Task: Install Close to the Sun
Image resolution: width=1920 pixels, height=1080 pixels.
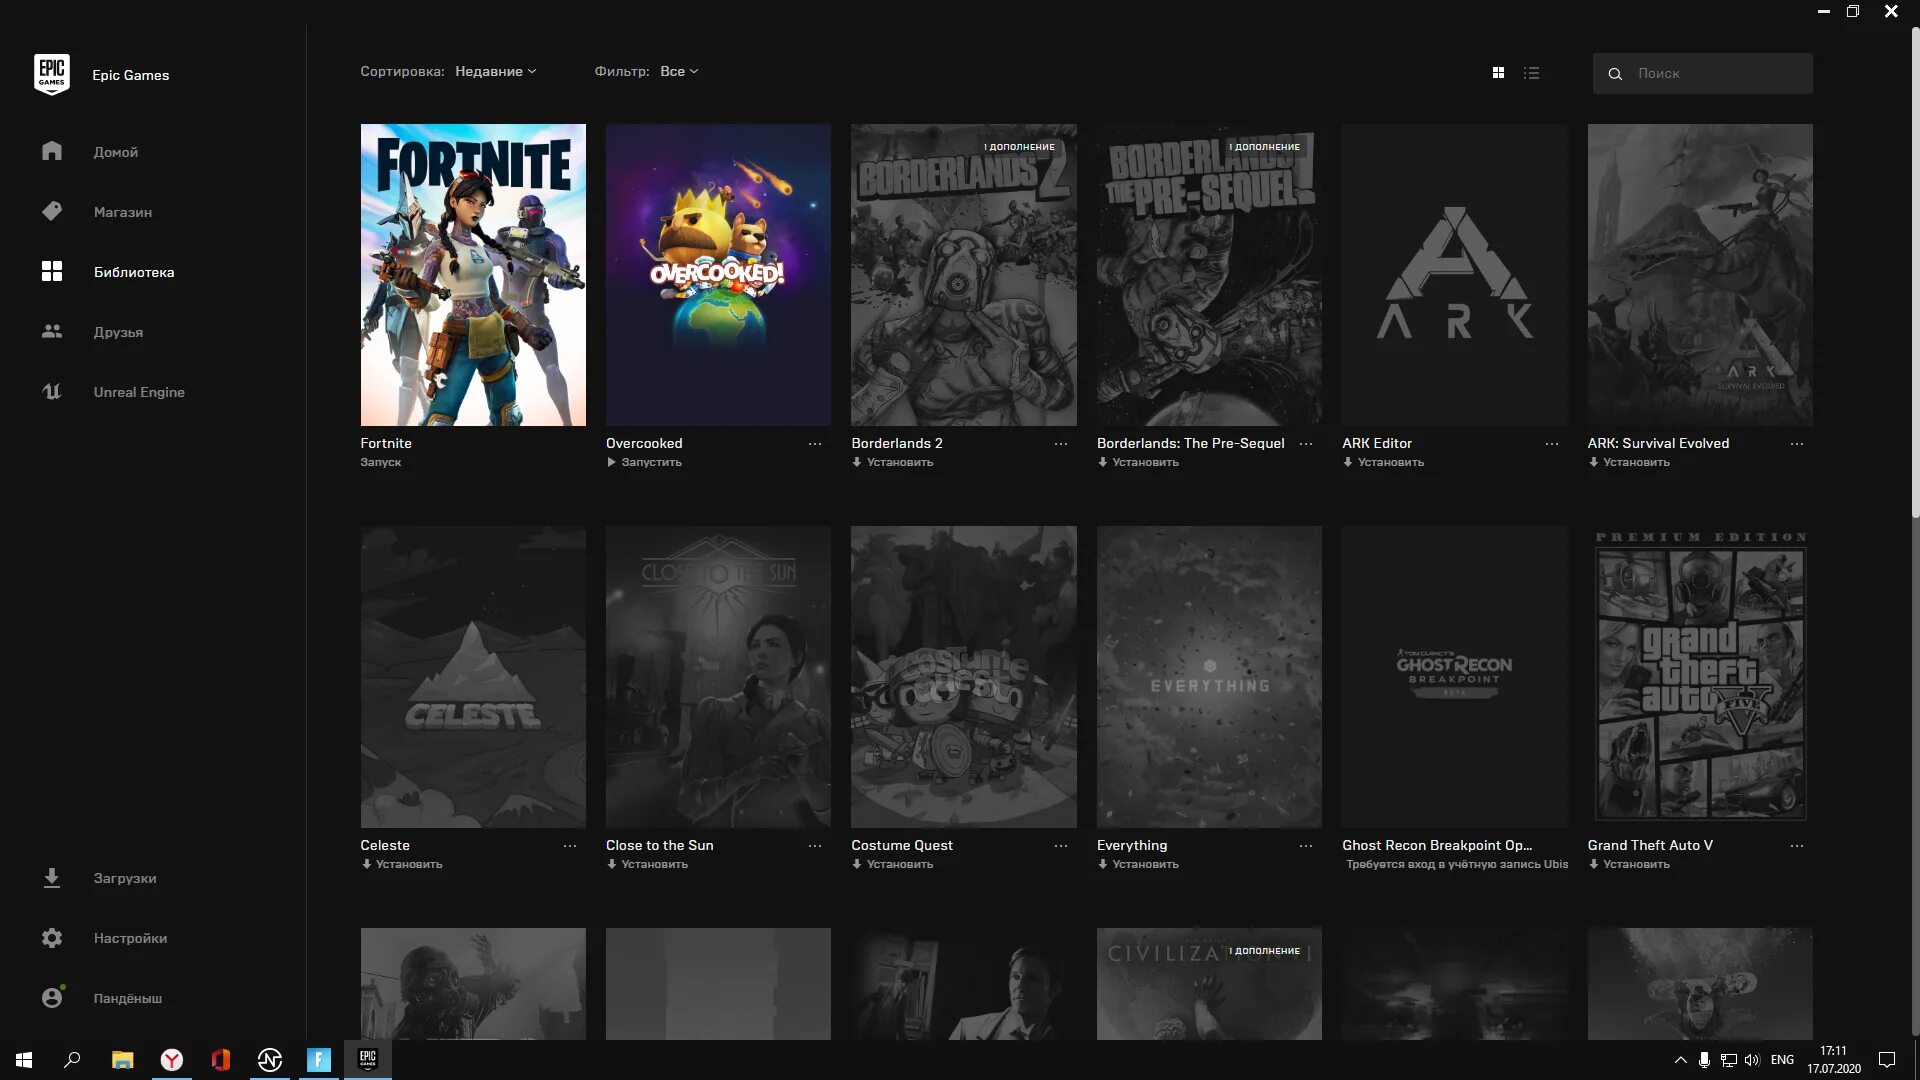Action: tap(647, 864)
